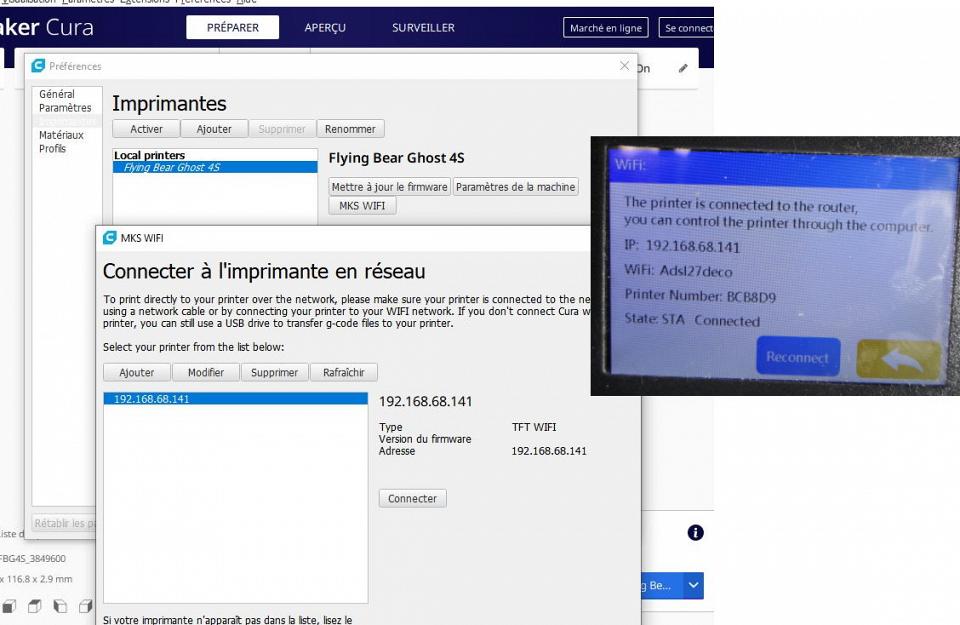This screenshot has width=960, height=625.
Task: Switch to top view cube icon
Action: pos(35,606)
